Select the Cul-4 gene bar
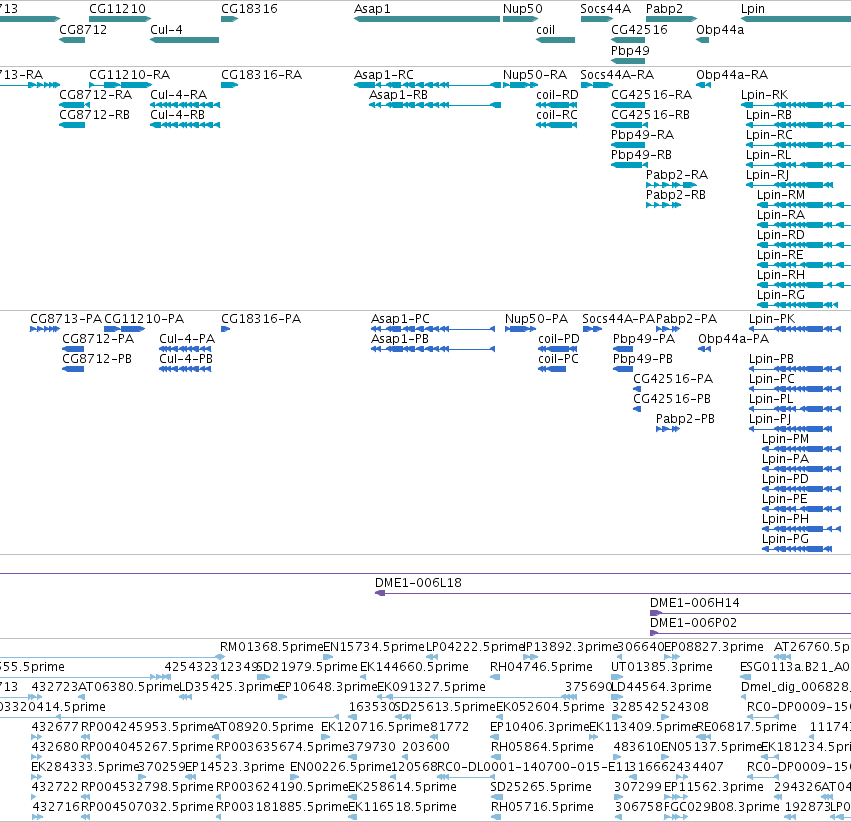Image resolution: width=851 pixels, height=822 pixels. point(185,40)
